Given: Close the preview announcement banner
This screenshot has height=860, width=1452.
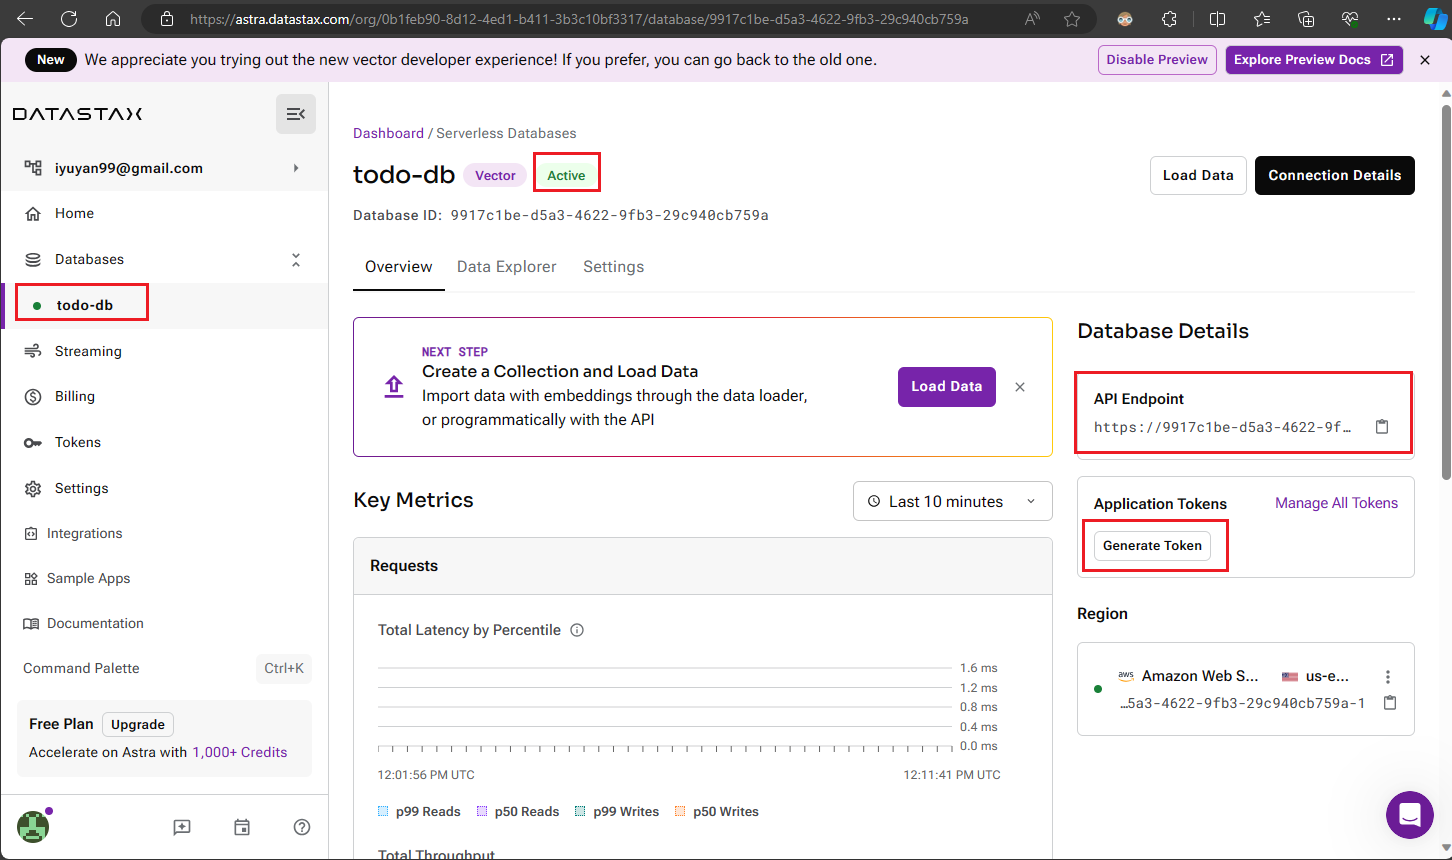Looking at the screenshot, I should [x=1425, y=60].
